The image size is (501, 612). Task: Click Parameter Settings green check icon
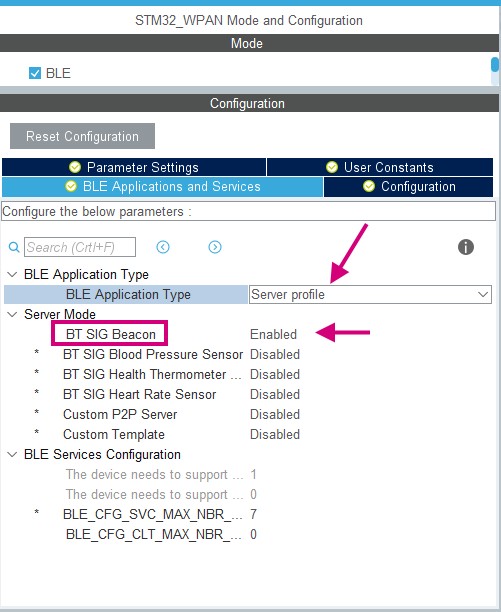pyautogui.click(x=75, y=167)
